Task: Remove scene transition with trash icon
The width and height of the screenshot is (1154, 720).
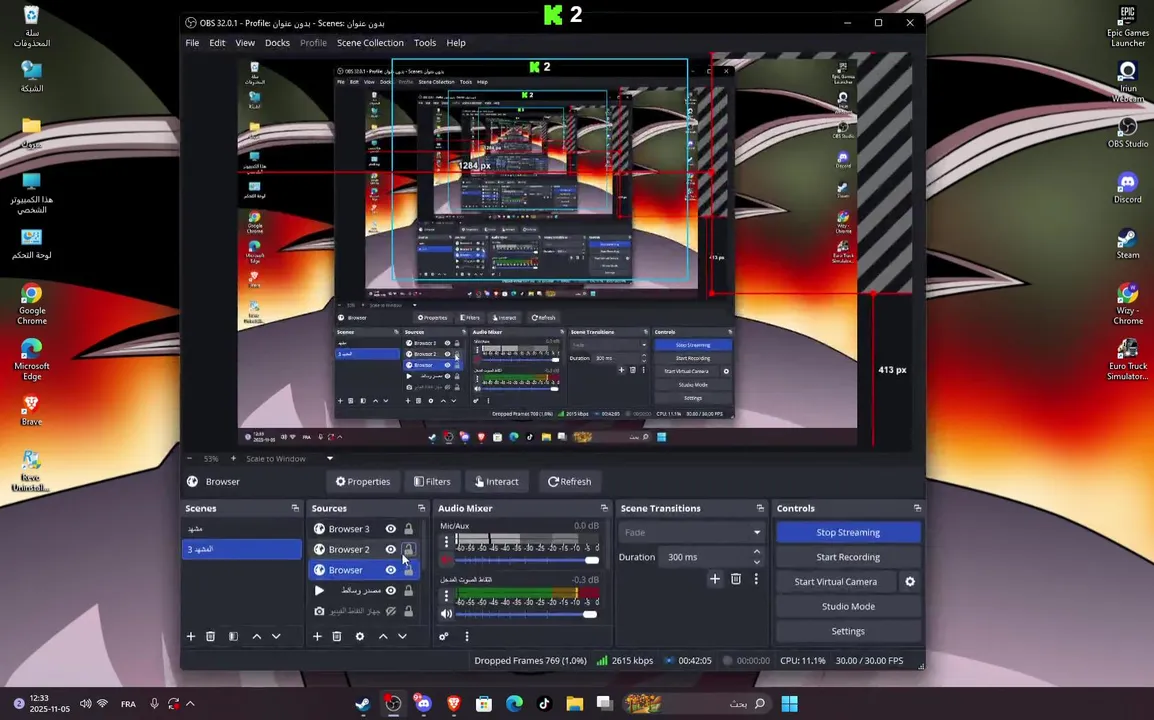Action: [736, 579]
